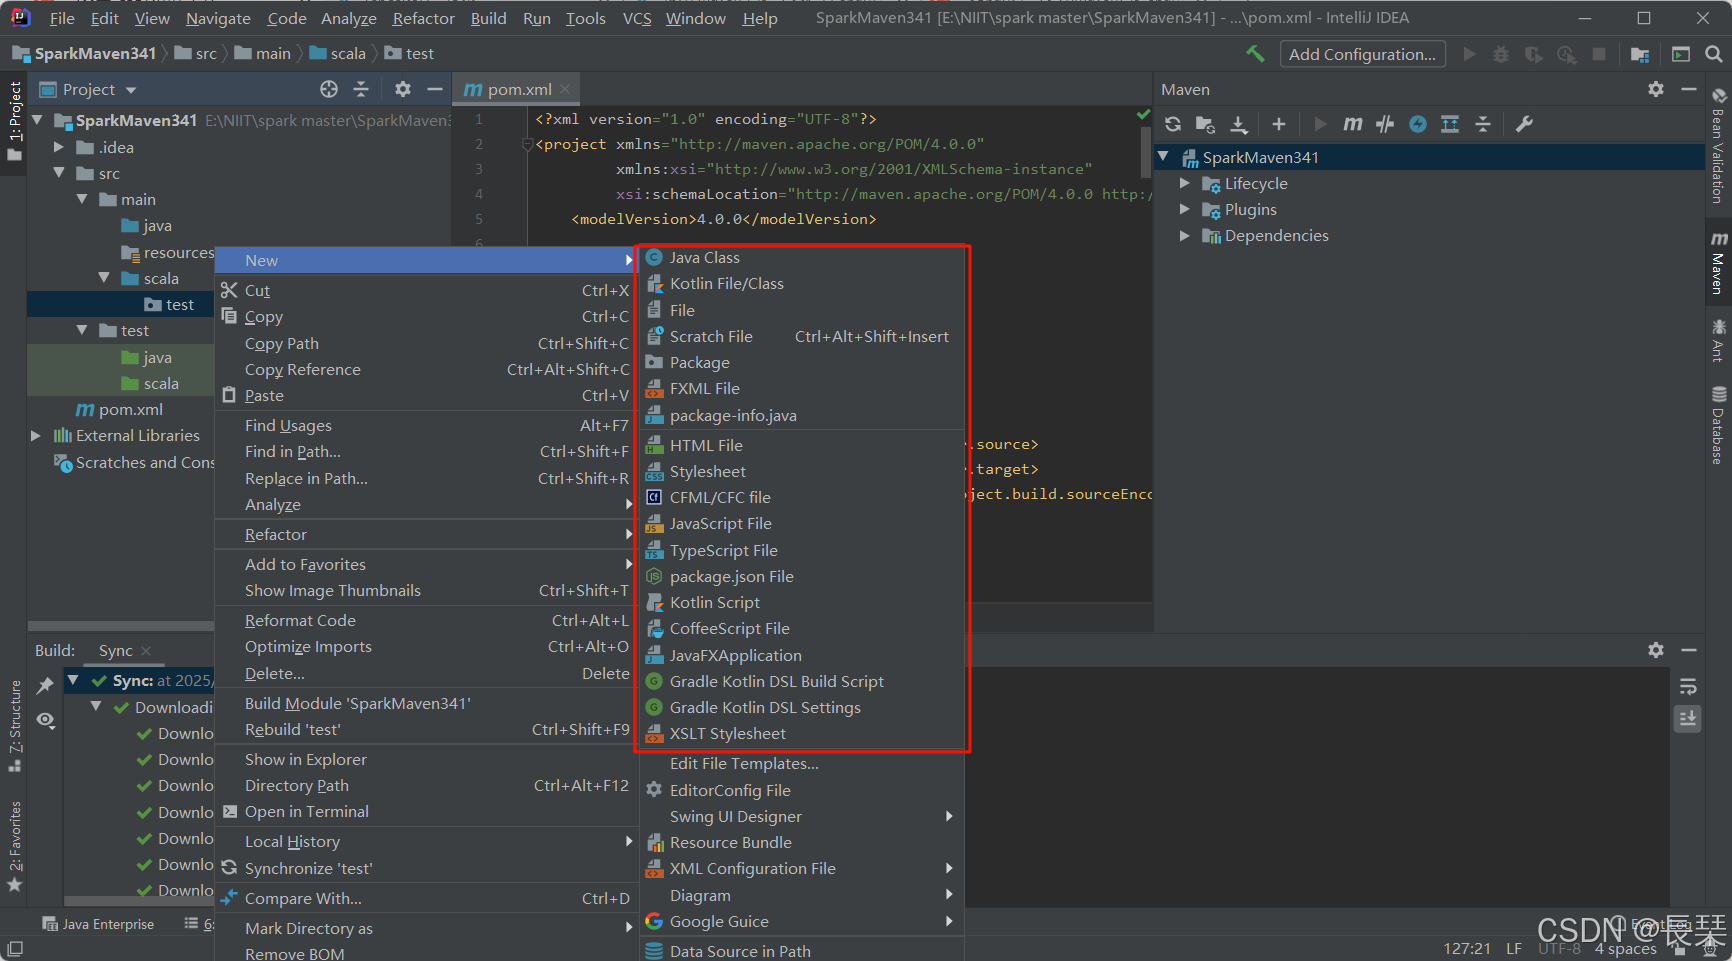Image resolution: width=1732 pixels, height=961 pixels.
Task: Open Build panel gear settings
Action: click(x=1656, y=650)
